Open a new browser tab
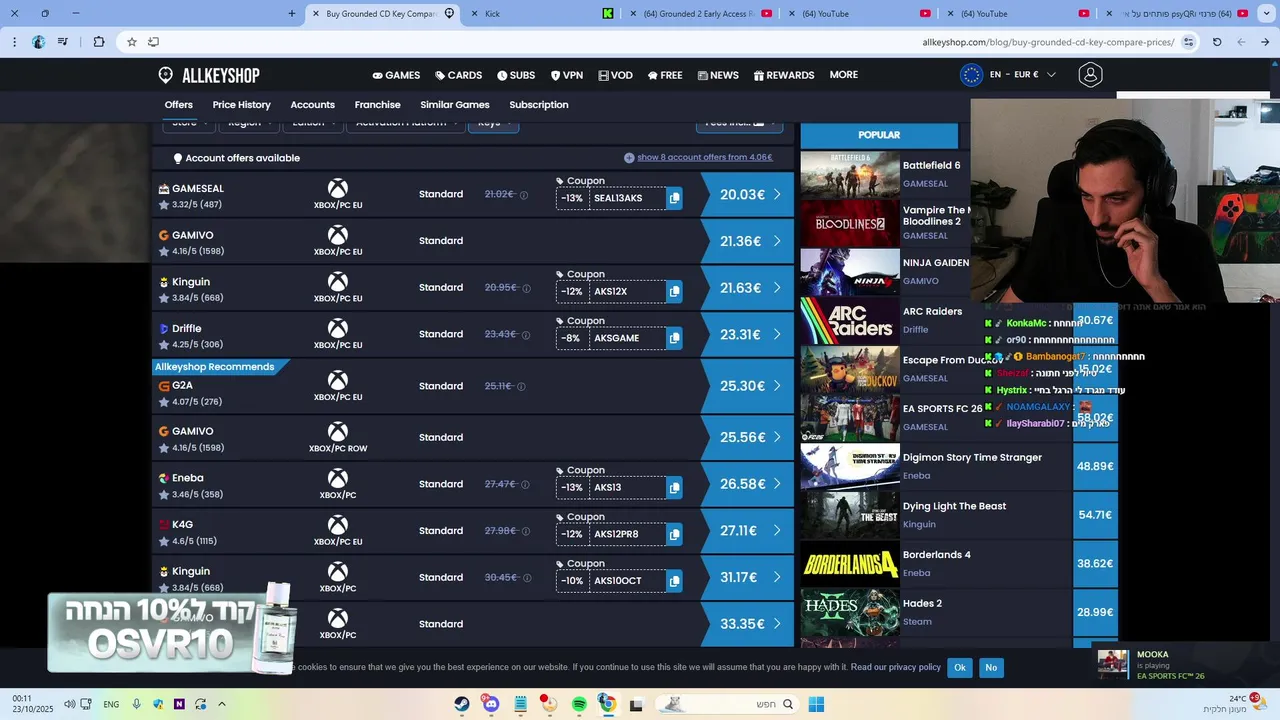 click(292, 13)
